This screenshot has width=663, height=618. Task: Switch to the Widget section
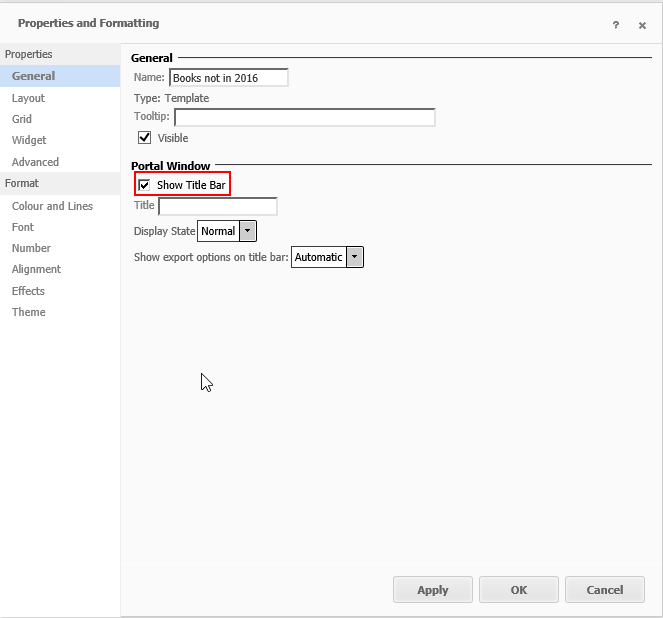[29, 140]
